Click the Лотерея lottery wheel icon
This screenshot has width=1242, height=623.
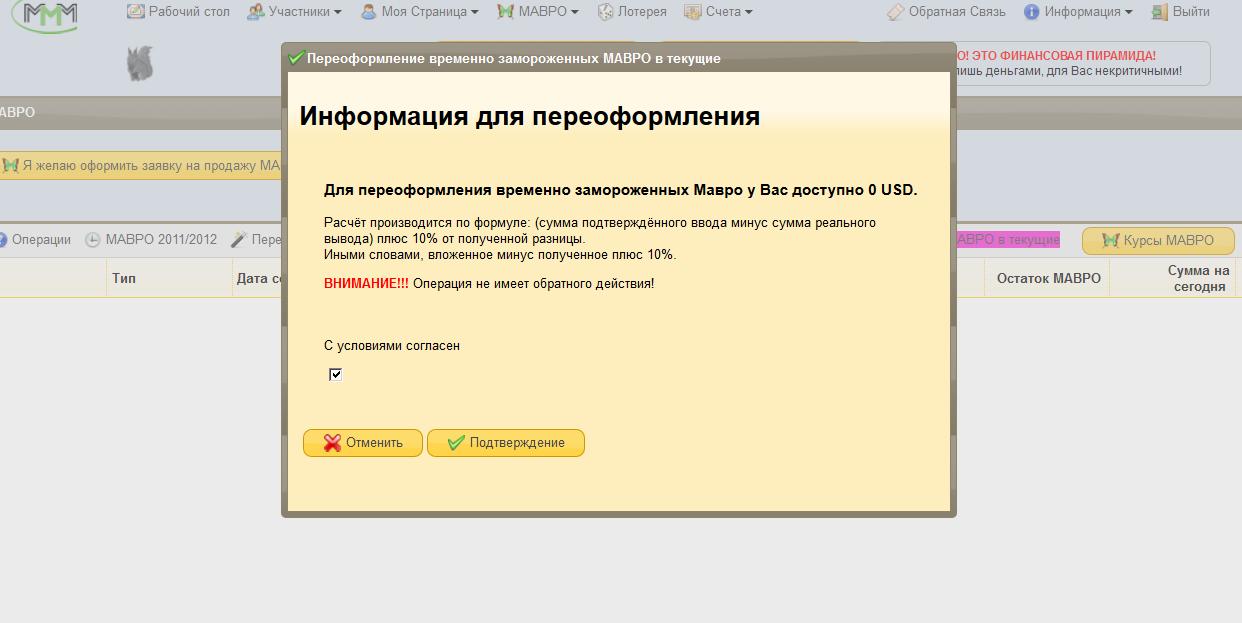coord(606,12)
